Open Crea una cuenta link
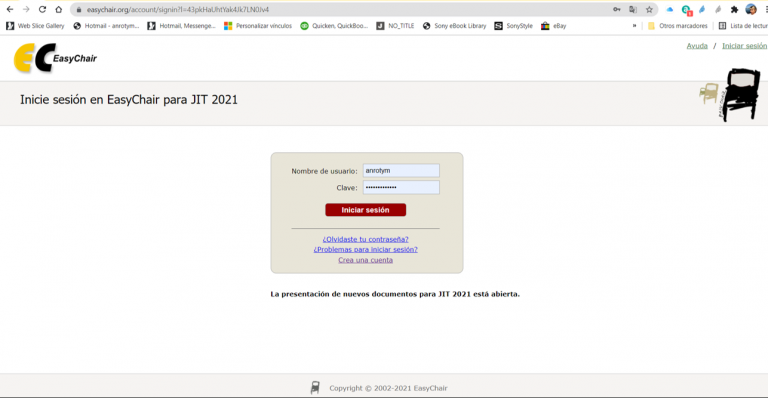Image resolution: width=768 pixels, height=398 pixels. [x=365, y=260]
